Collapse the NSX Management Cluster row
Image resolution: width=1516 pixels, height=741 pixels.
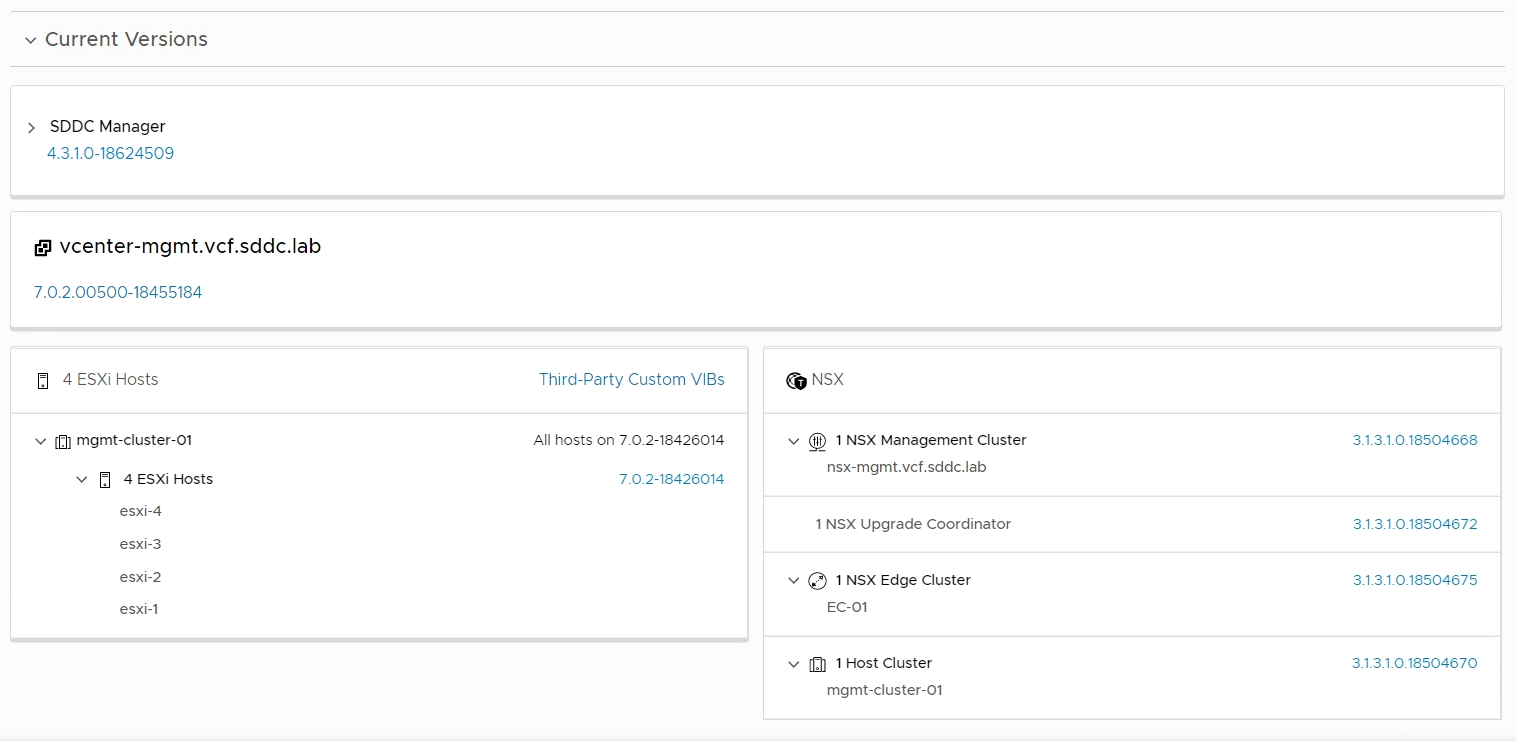click(x=794, y=441)
